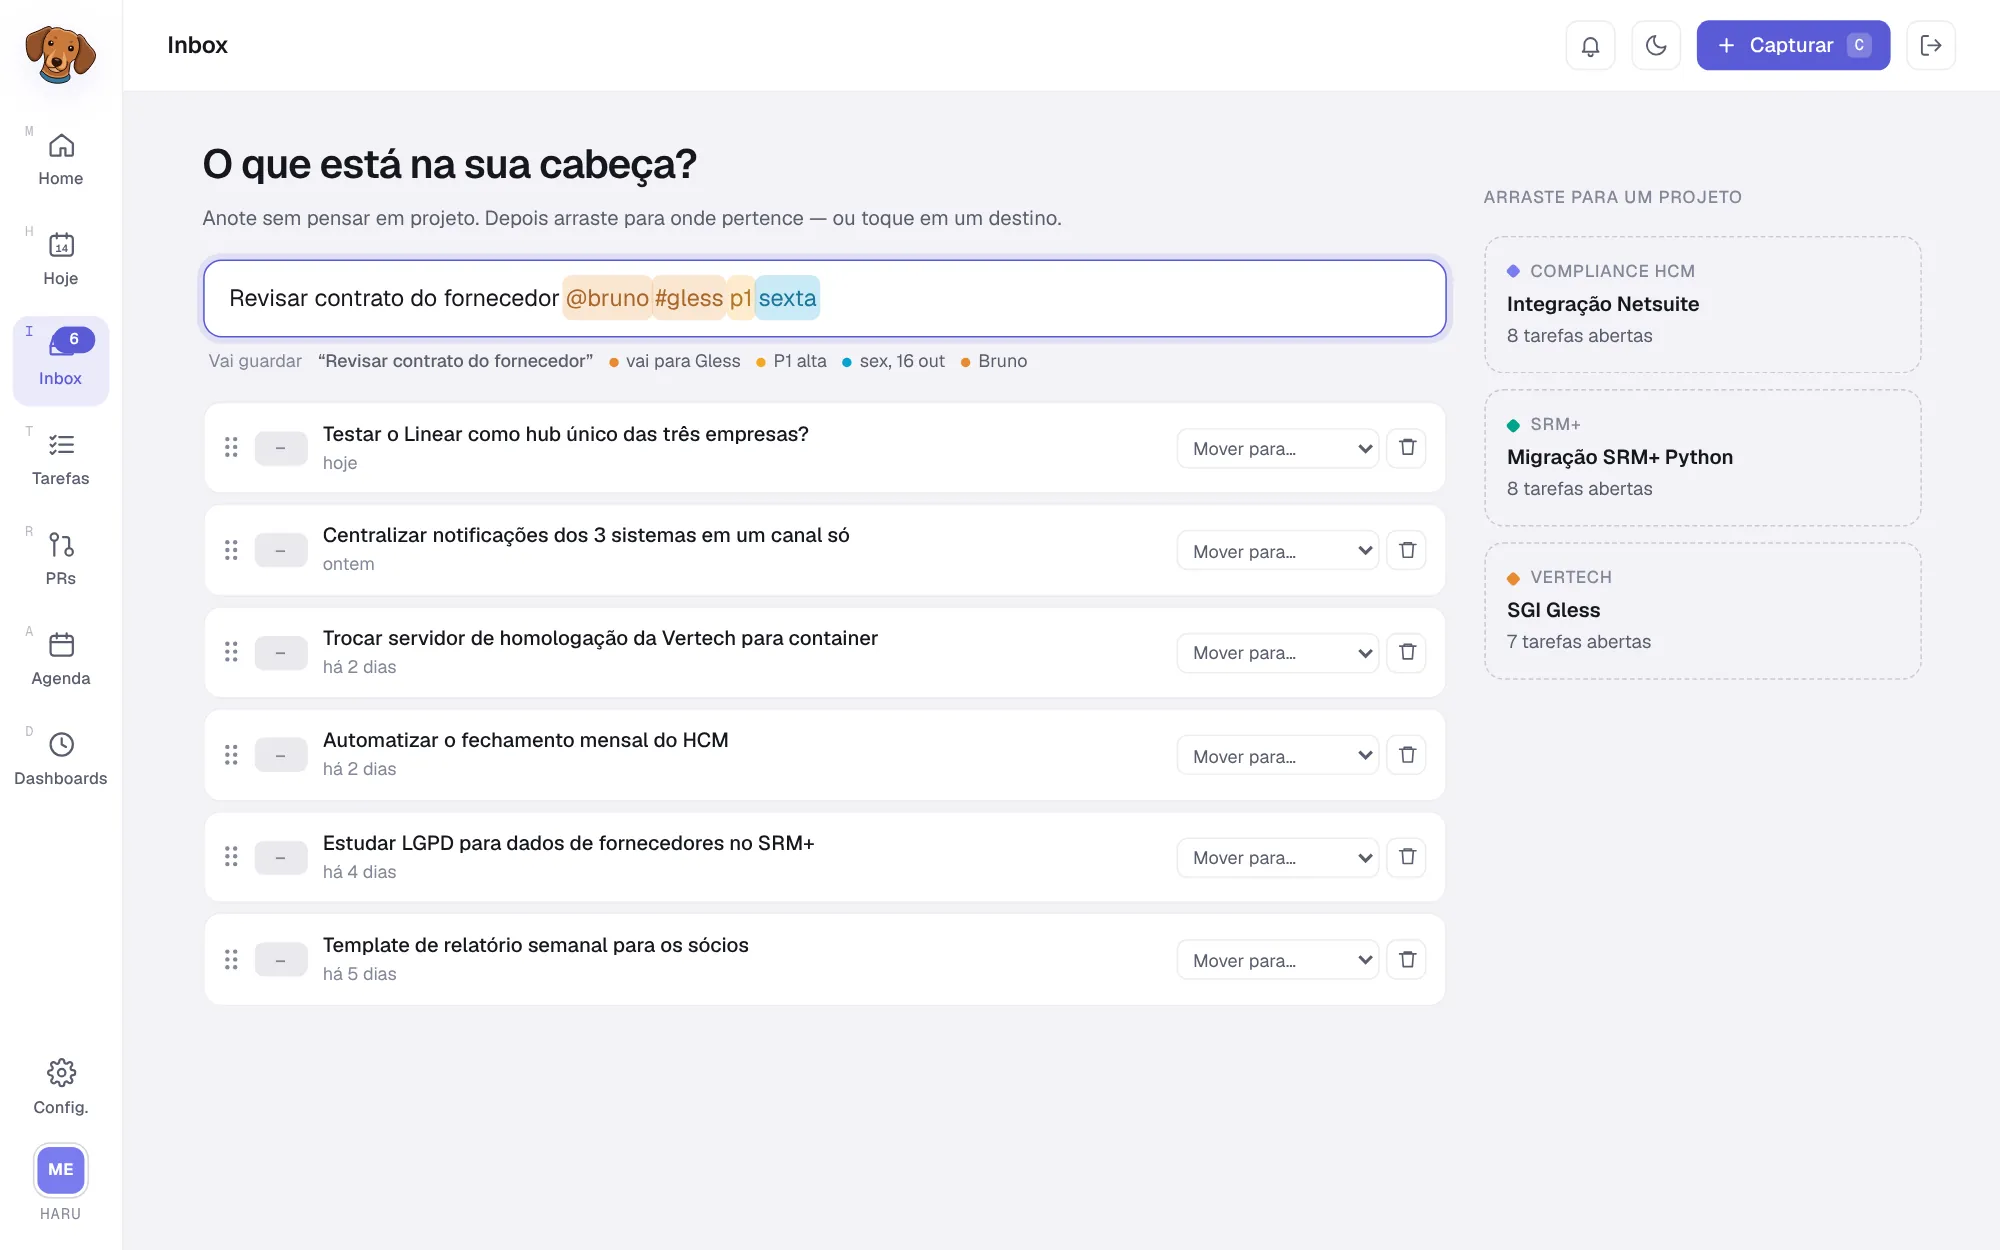Click the sexta date tag in input
The image size is (2000, 1250).
click(787, 298)
